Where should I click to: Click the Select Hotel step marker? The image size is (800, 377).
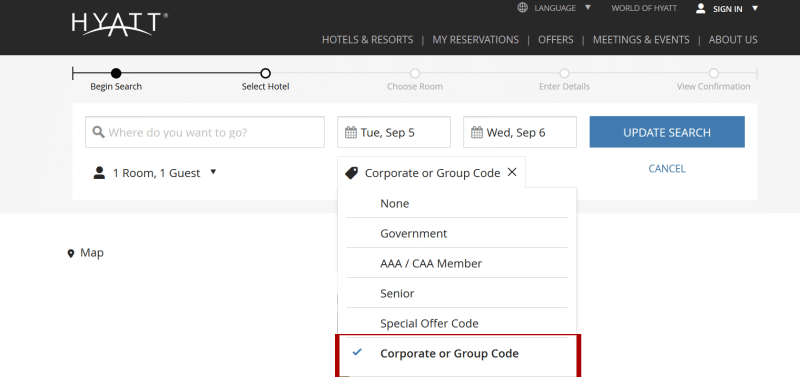tap(265, 73)
